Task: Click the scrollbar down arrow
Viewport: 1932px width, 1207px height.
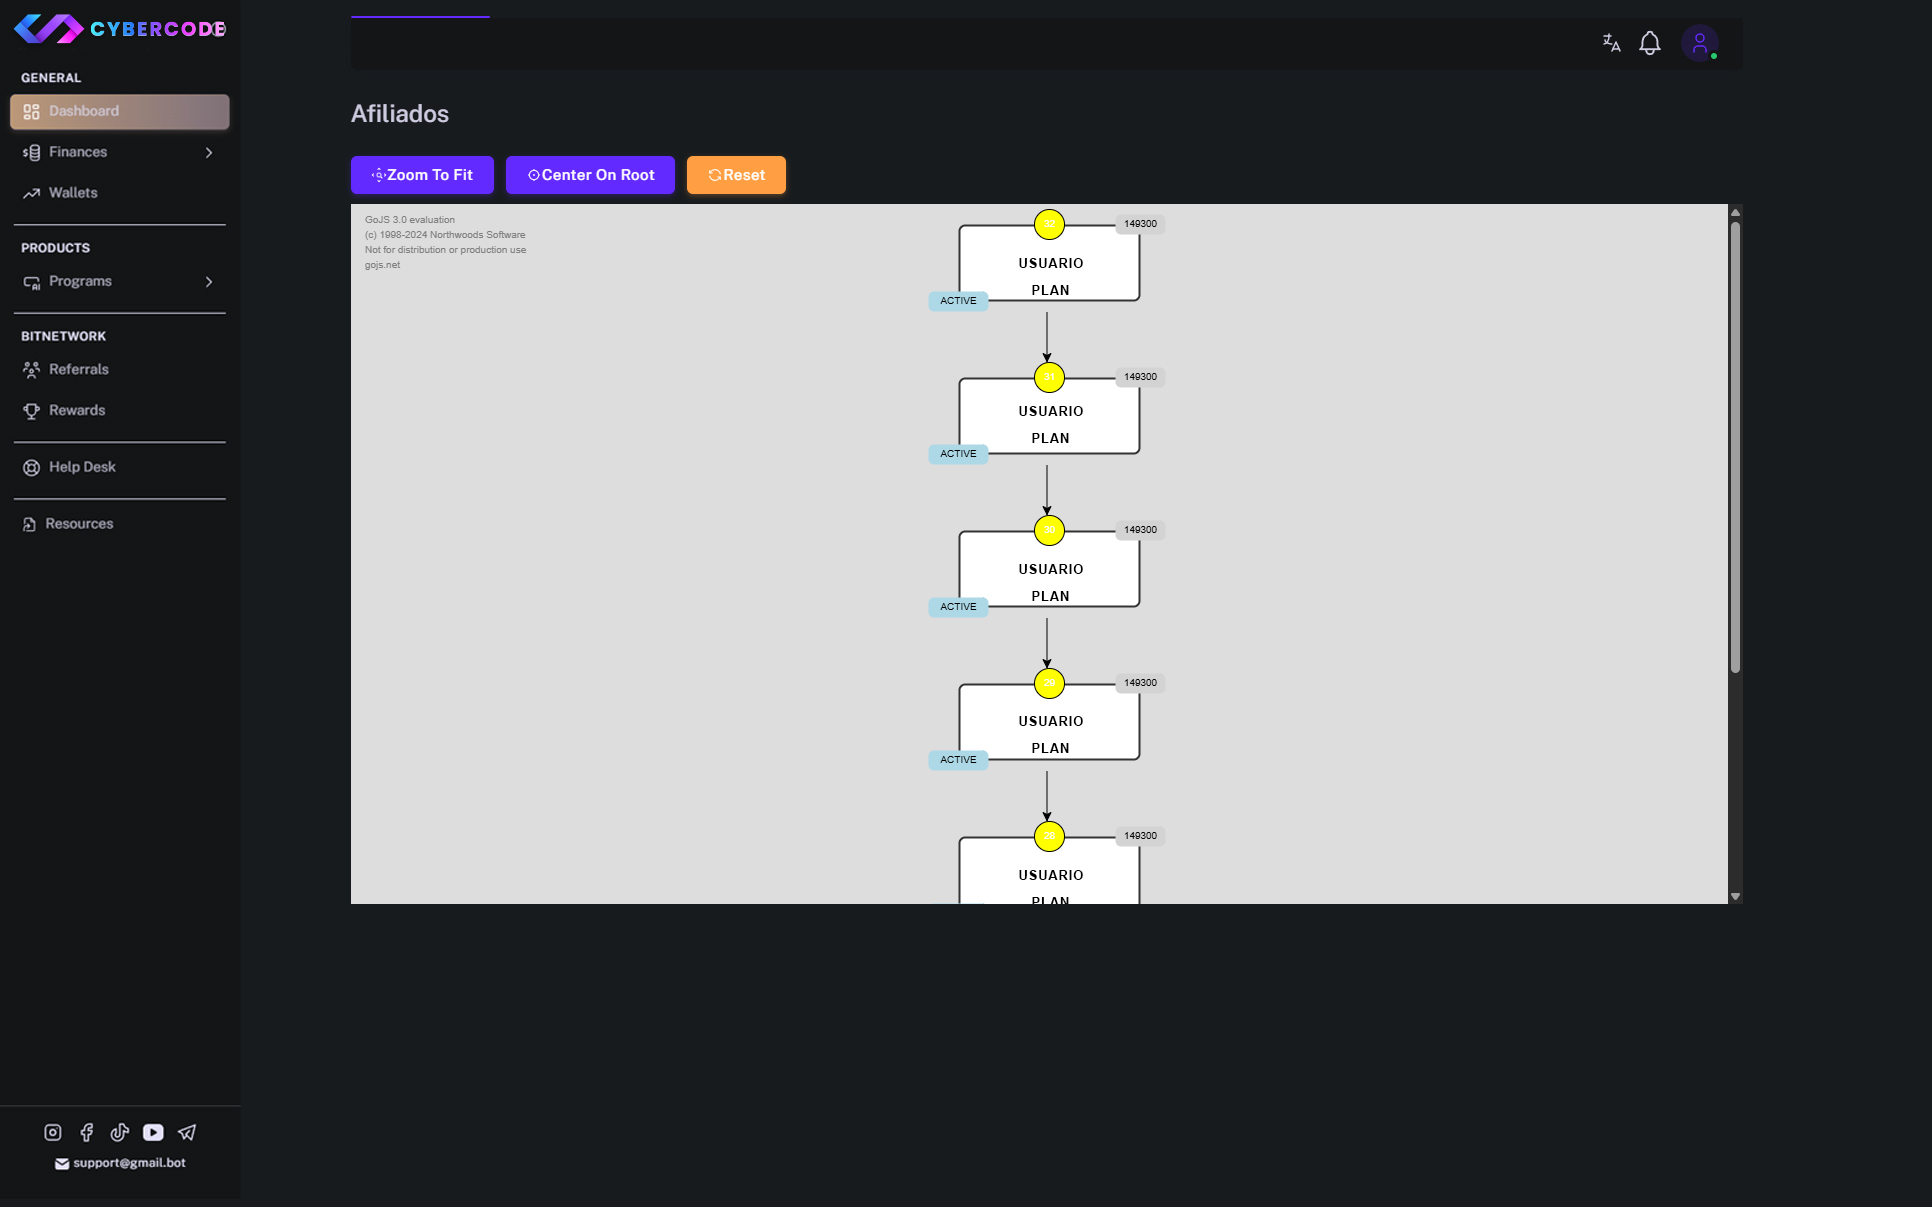Action: coord(1735,897)
